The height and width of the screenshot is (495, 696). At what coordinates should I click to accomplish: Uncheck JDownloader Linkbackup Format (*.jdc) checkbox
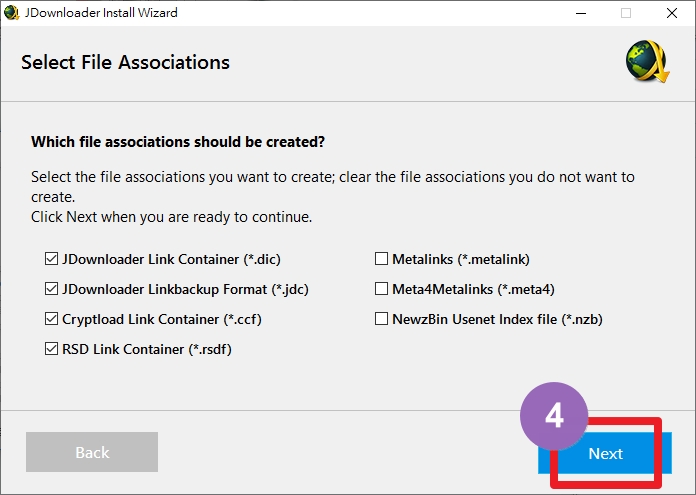click(x=51, y=289)
